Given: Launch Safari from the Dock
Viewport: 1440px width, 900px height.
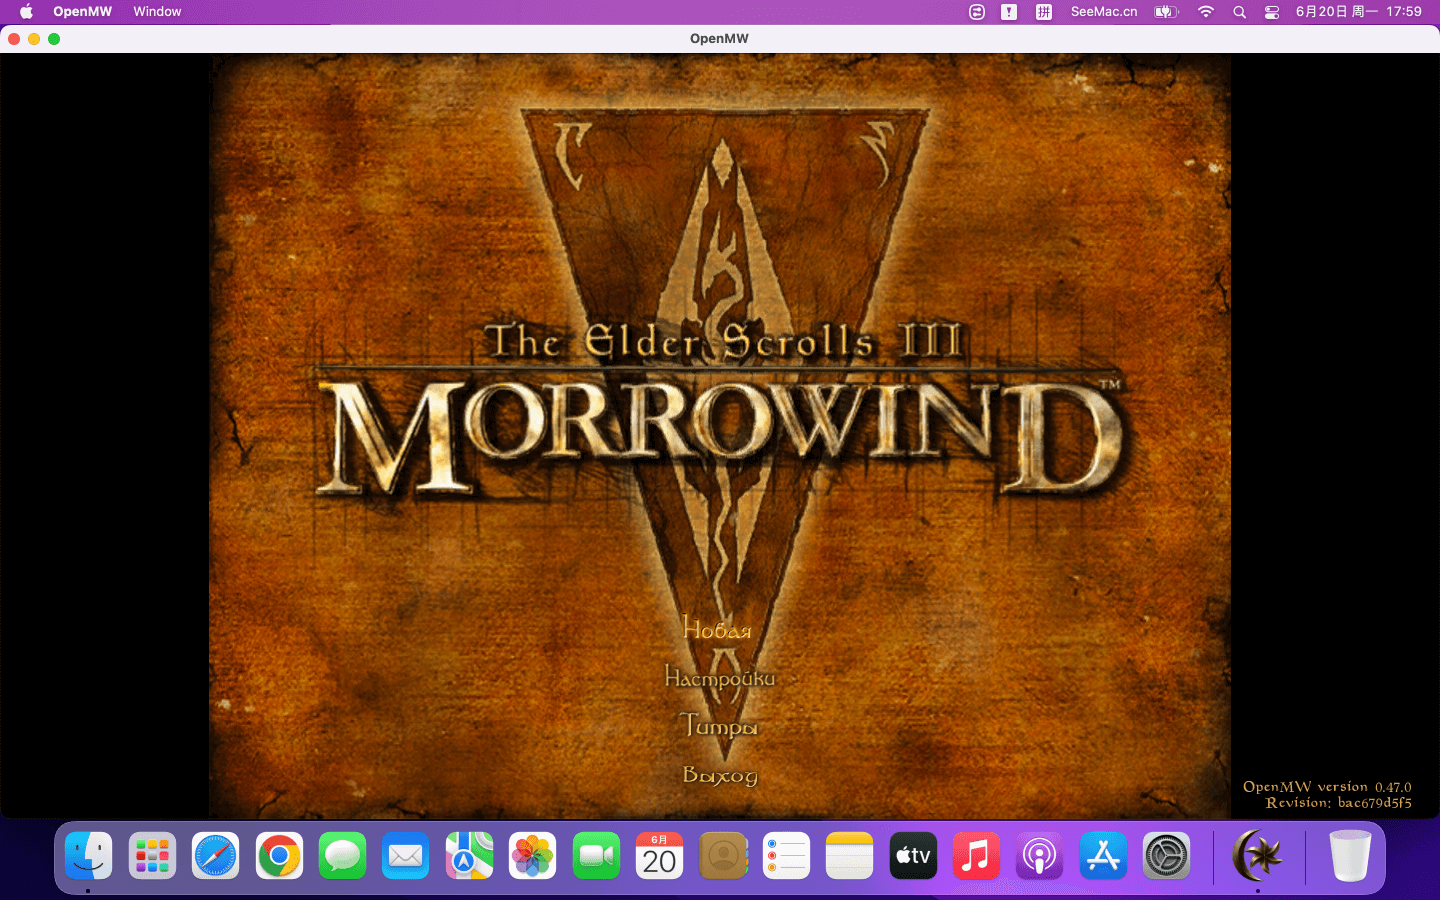Looking at the screenshot, I should [x=215, y=856].
